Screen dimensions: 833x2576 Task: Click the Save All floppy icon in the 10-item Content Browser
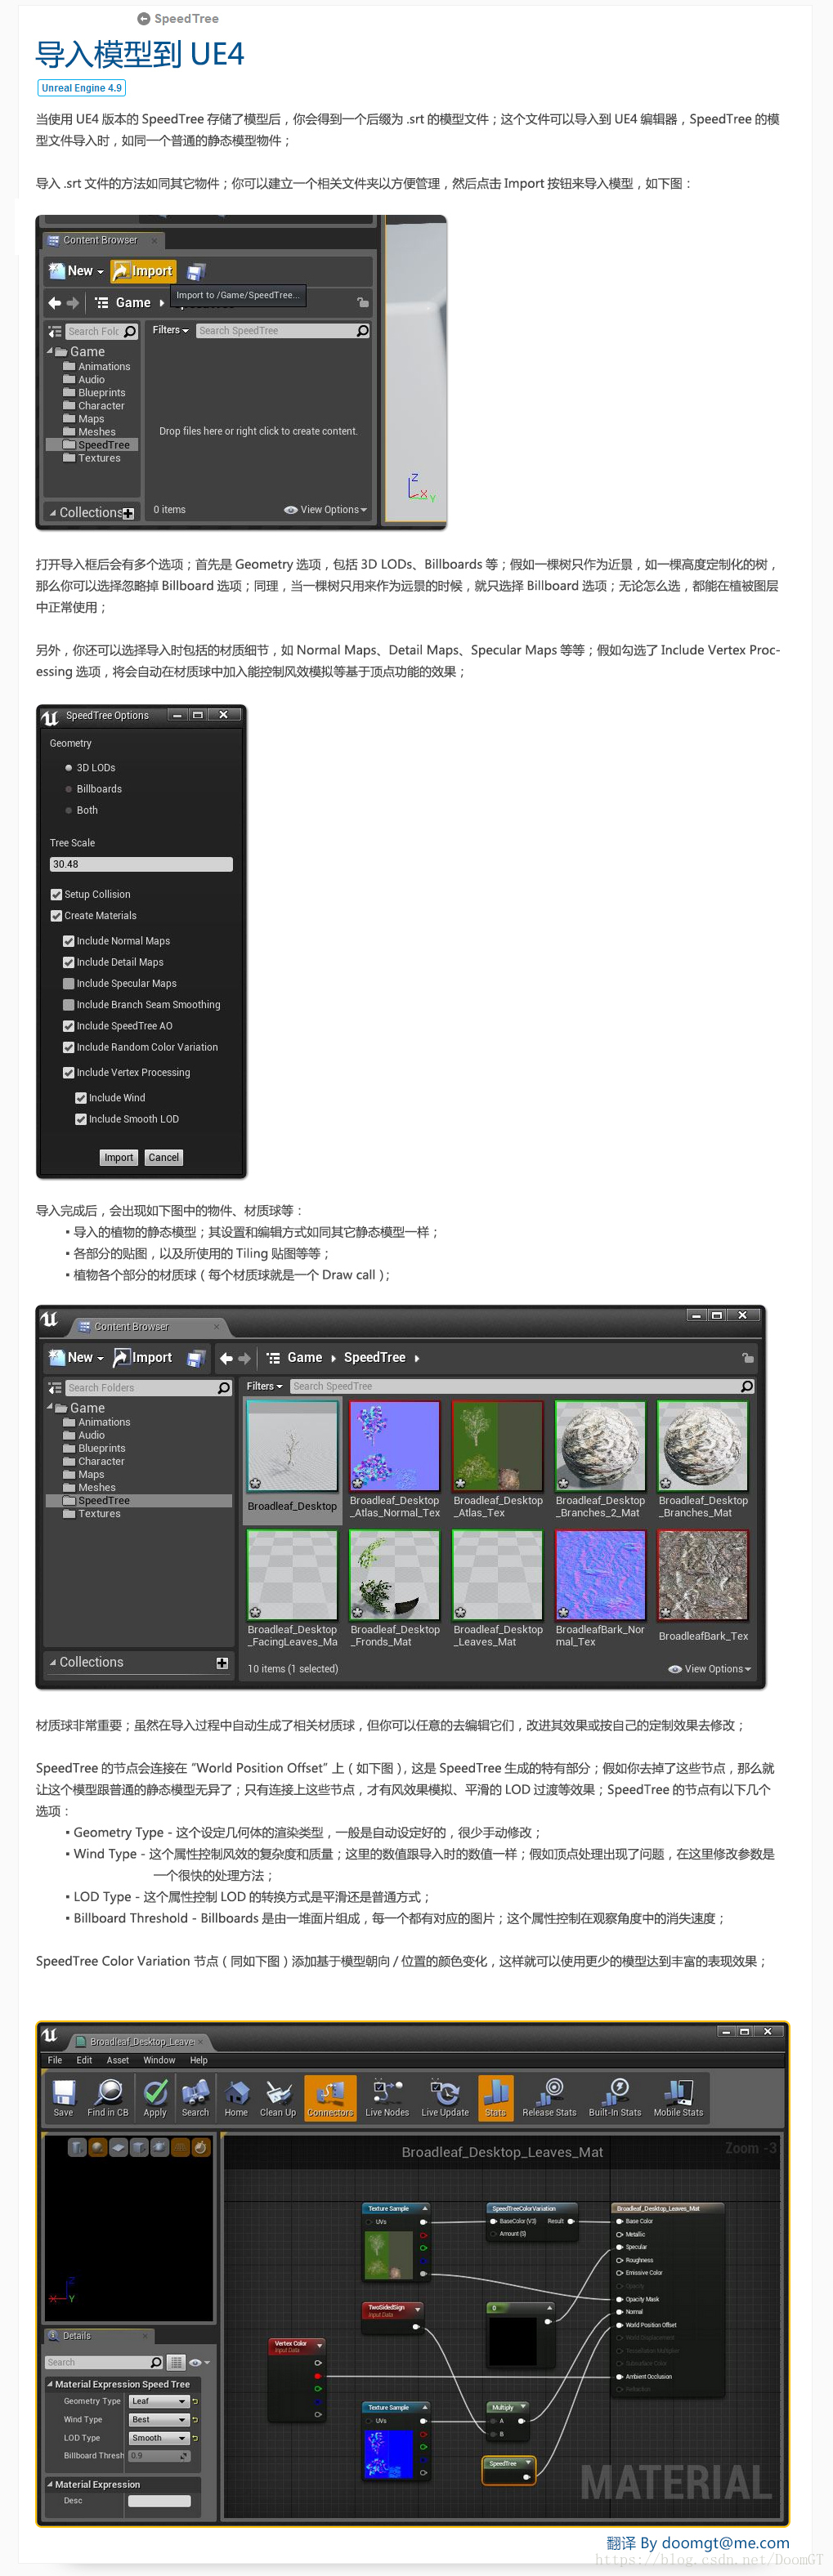(x=196, y=1358)
